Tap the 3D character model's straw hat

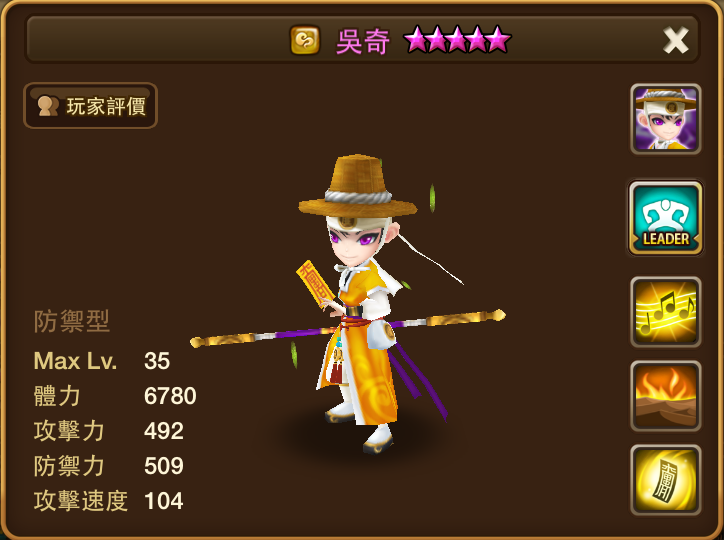(x=357, y=186)
